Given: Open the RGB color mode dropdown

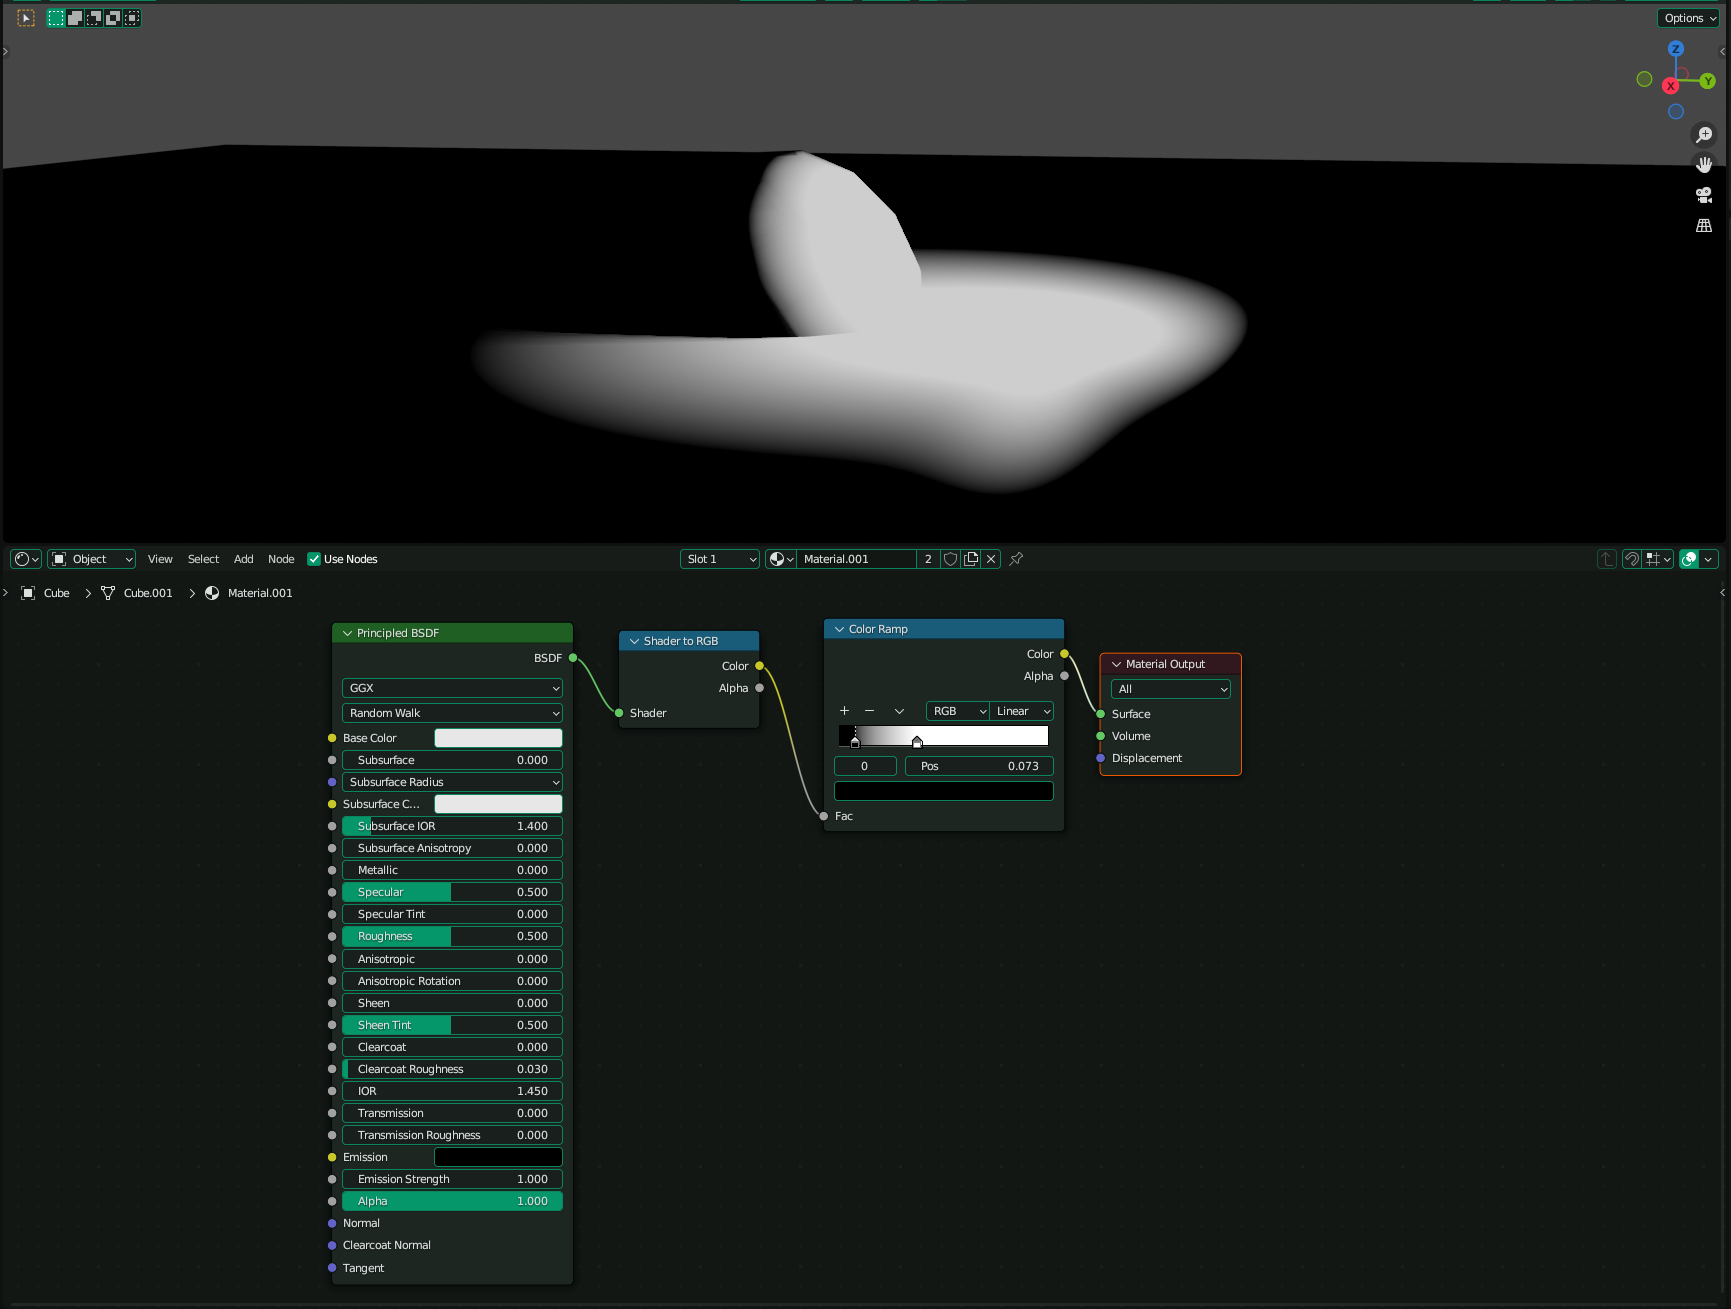Looking at the screenshot, I should coord(958,711).
